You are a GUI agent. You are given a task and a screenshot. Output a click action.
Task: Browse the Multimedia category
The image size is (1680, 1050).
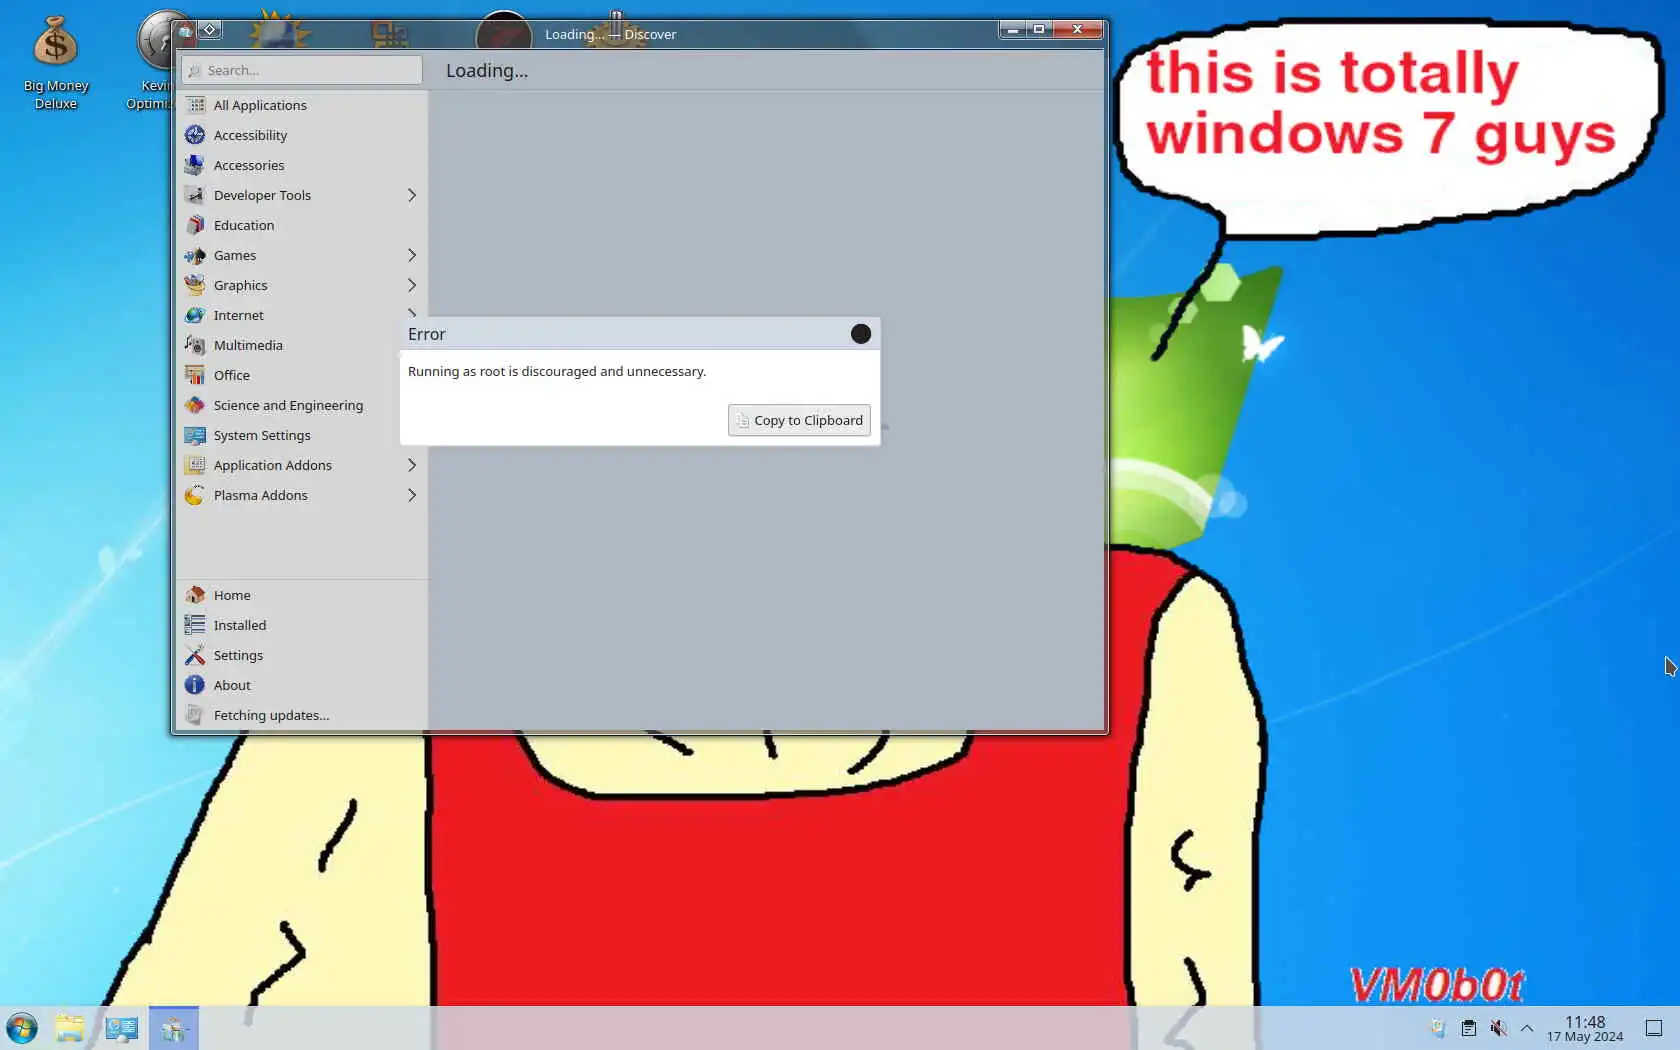[302, 345]
